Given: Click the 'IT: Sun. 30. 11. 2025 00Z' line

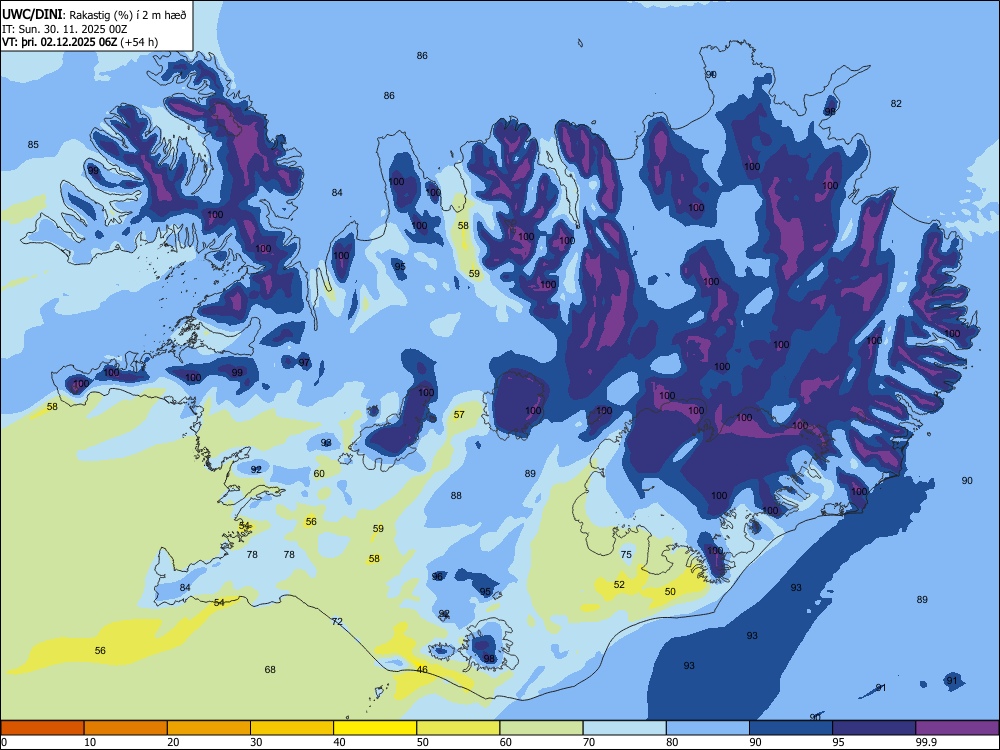Looking at the screenshot, I should pyautogui.click(x=65, y=29).
